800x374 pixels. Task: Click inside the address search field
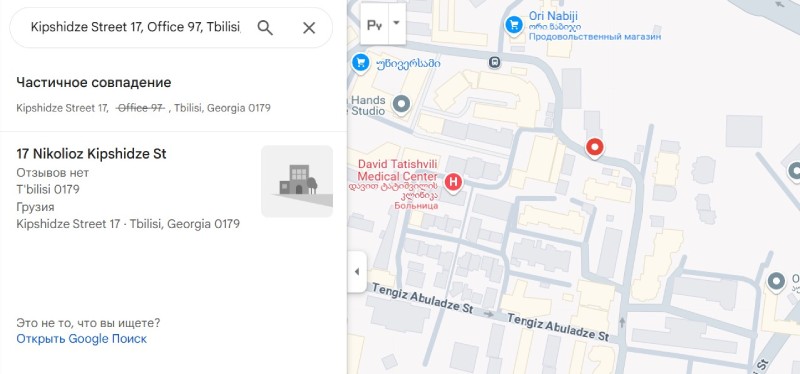(136, 28)
